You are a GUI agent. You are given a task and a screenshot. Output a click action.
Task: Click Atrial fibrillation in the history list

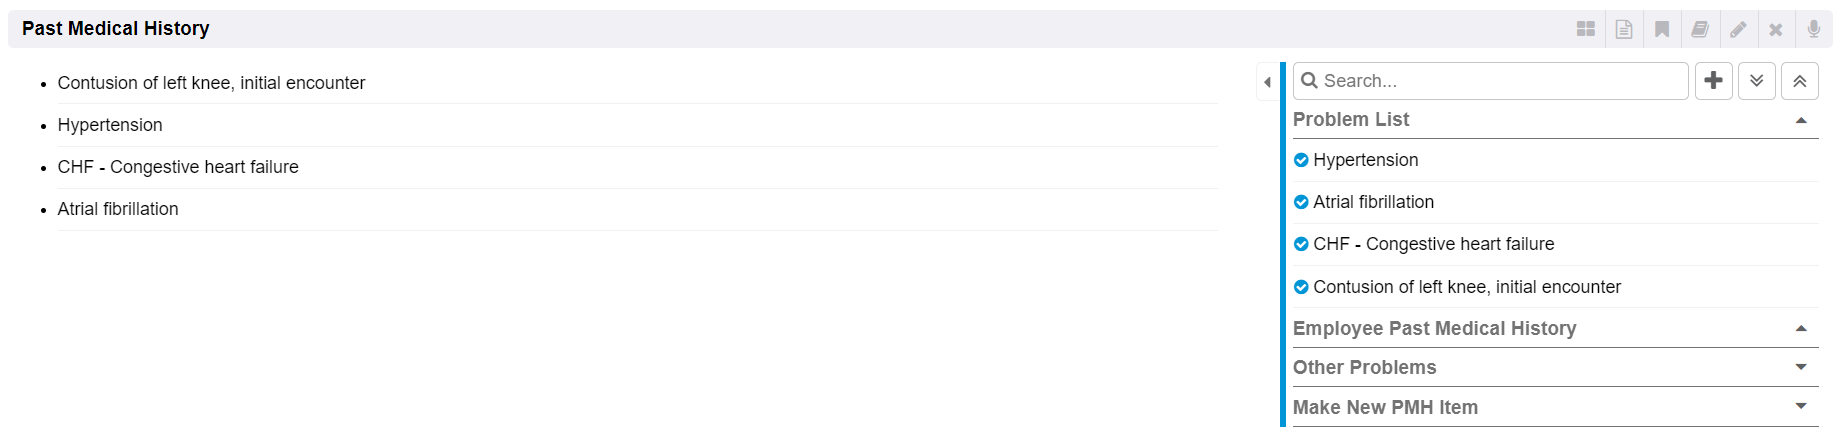click(x=118, y=209)
